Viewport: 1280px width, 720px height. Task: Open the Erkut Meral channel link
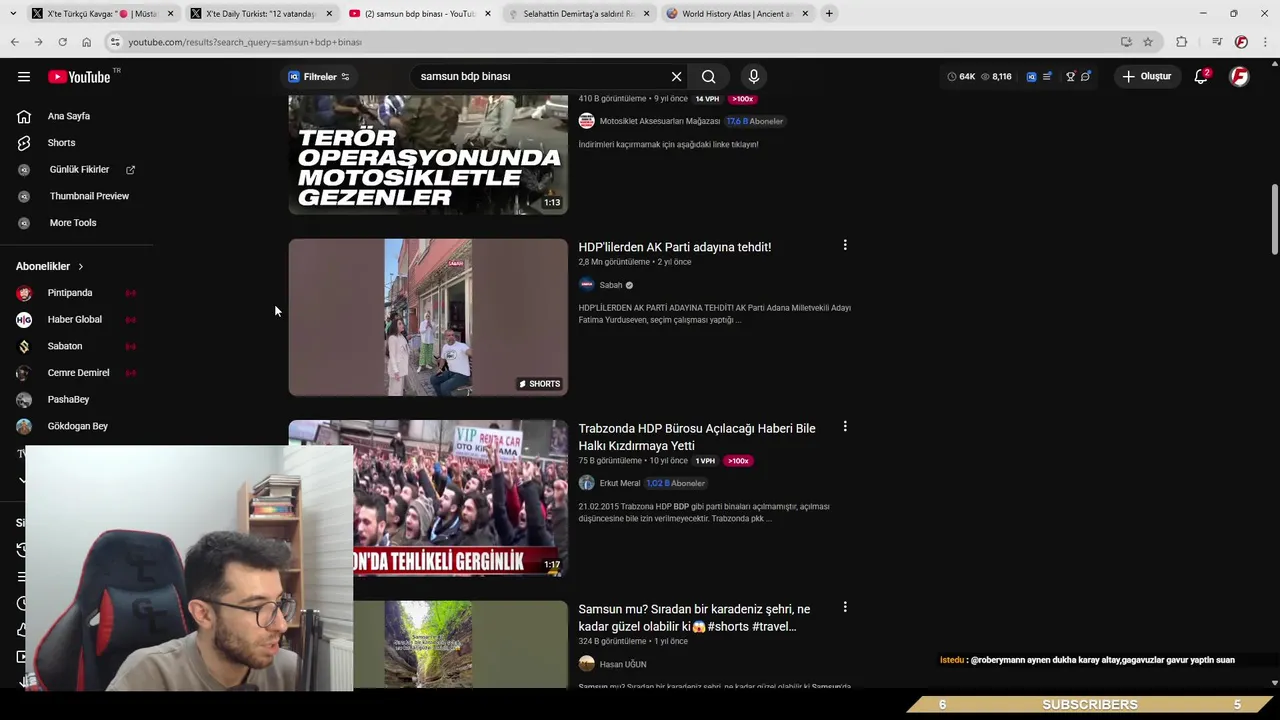[x=619, y=483]
